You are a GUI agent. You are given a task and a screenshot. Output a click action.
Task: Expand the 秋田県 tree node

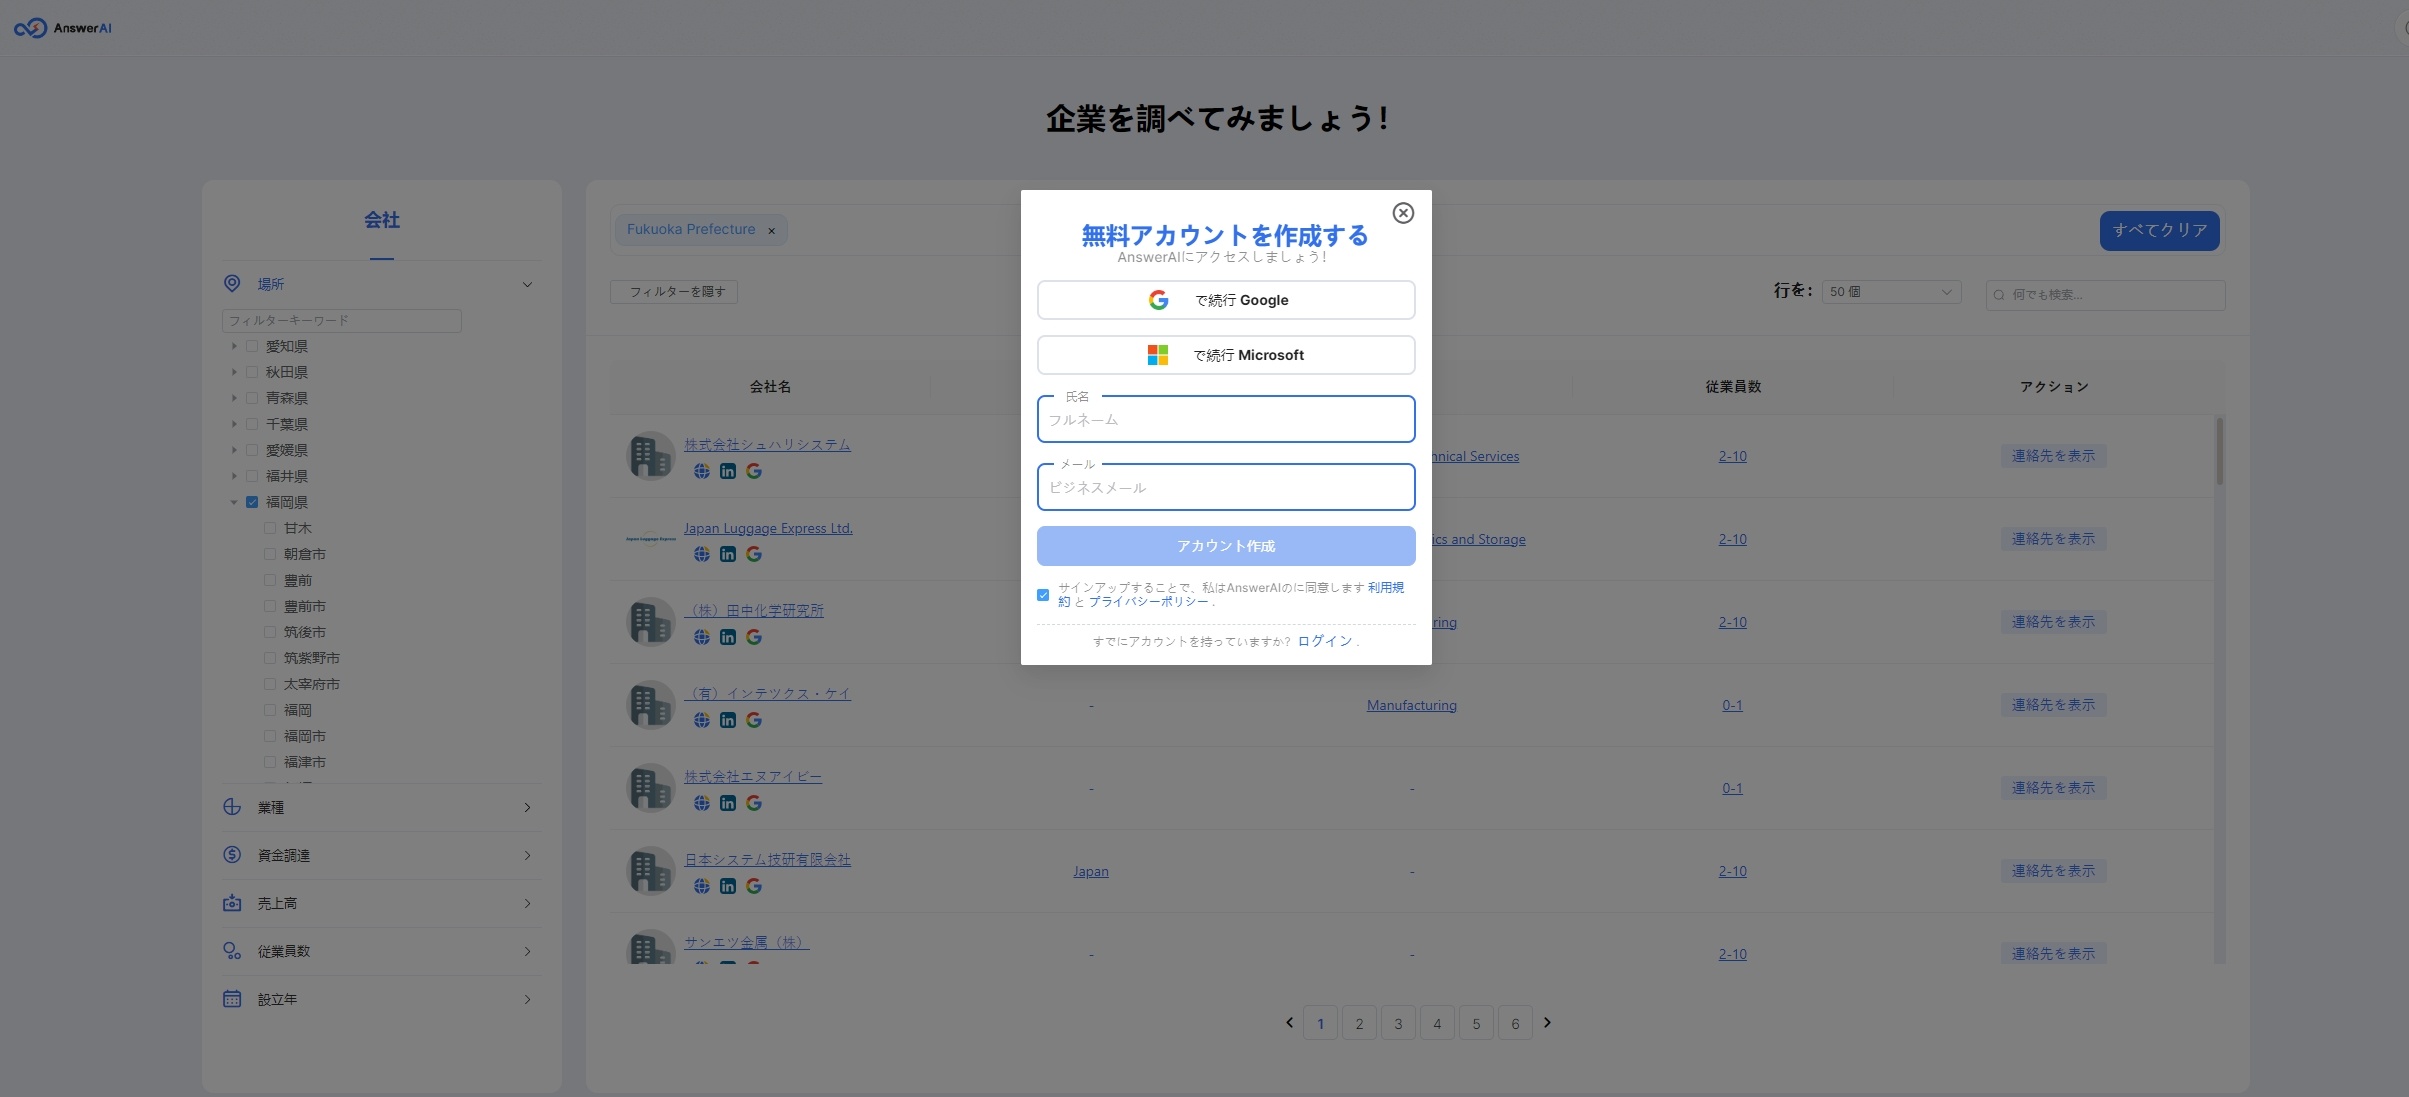click(234, 372)
